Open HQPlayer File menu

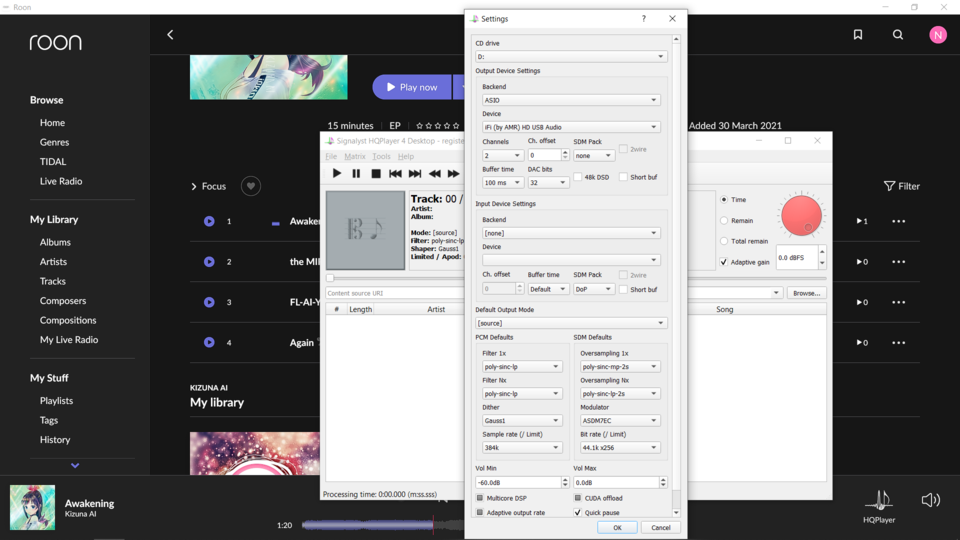pyautogui.click(x=331, y=157)
